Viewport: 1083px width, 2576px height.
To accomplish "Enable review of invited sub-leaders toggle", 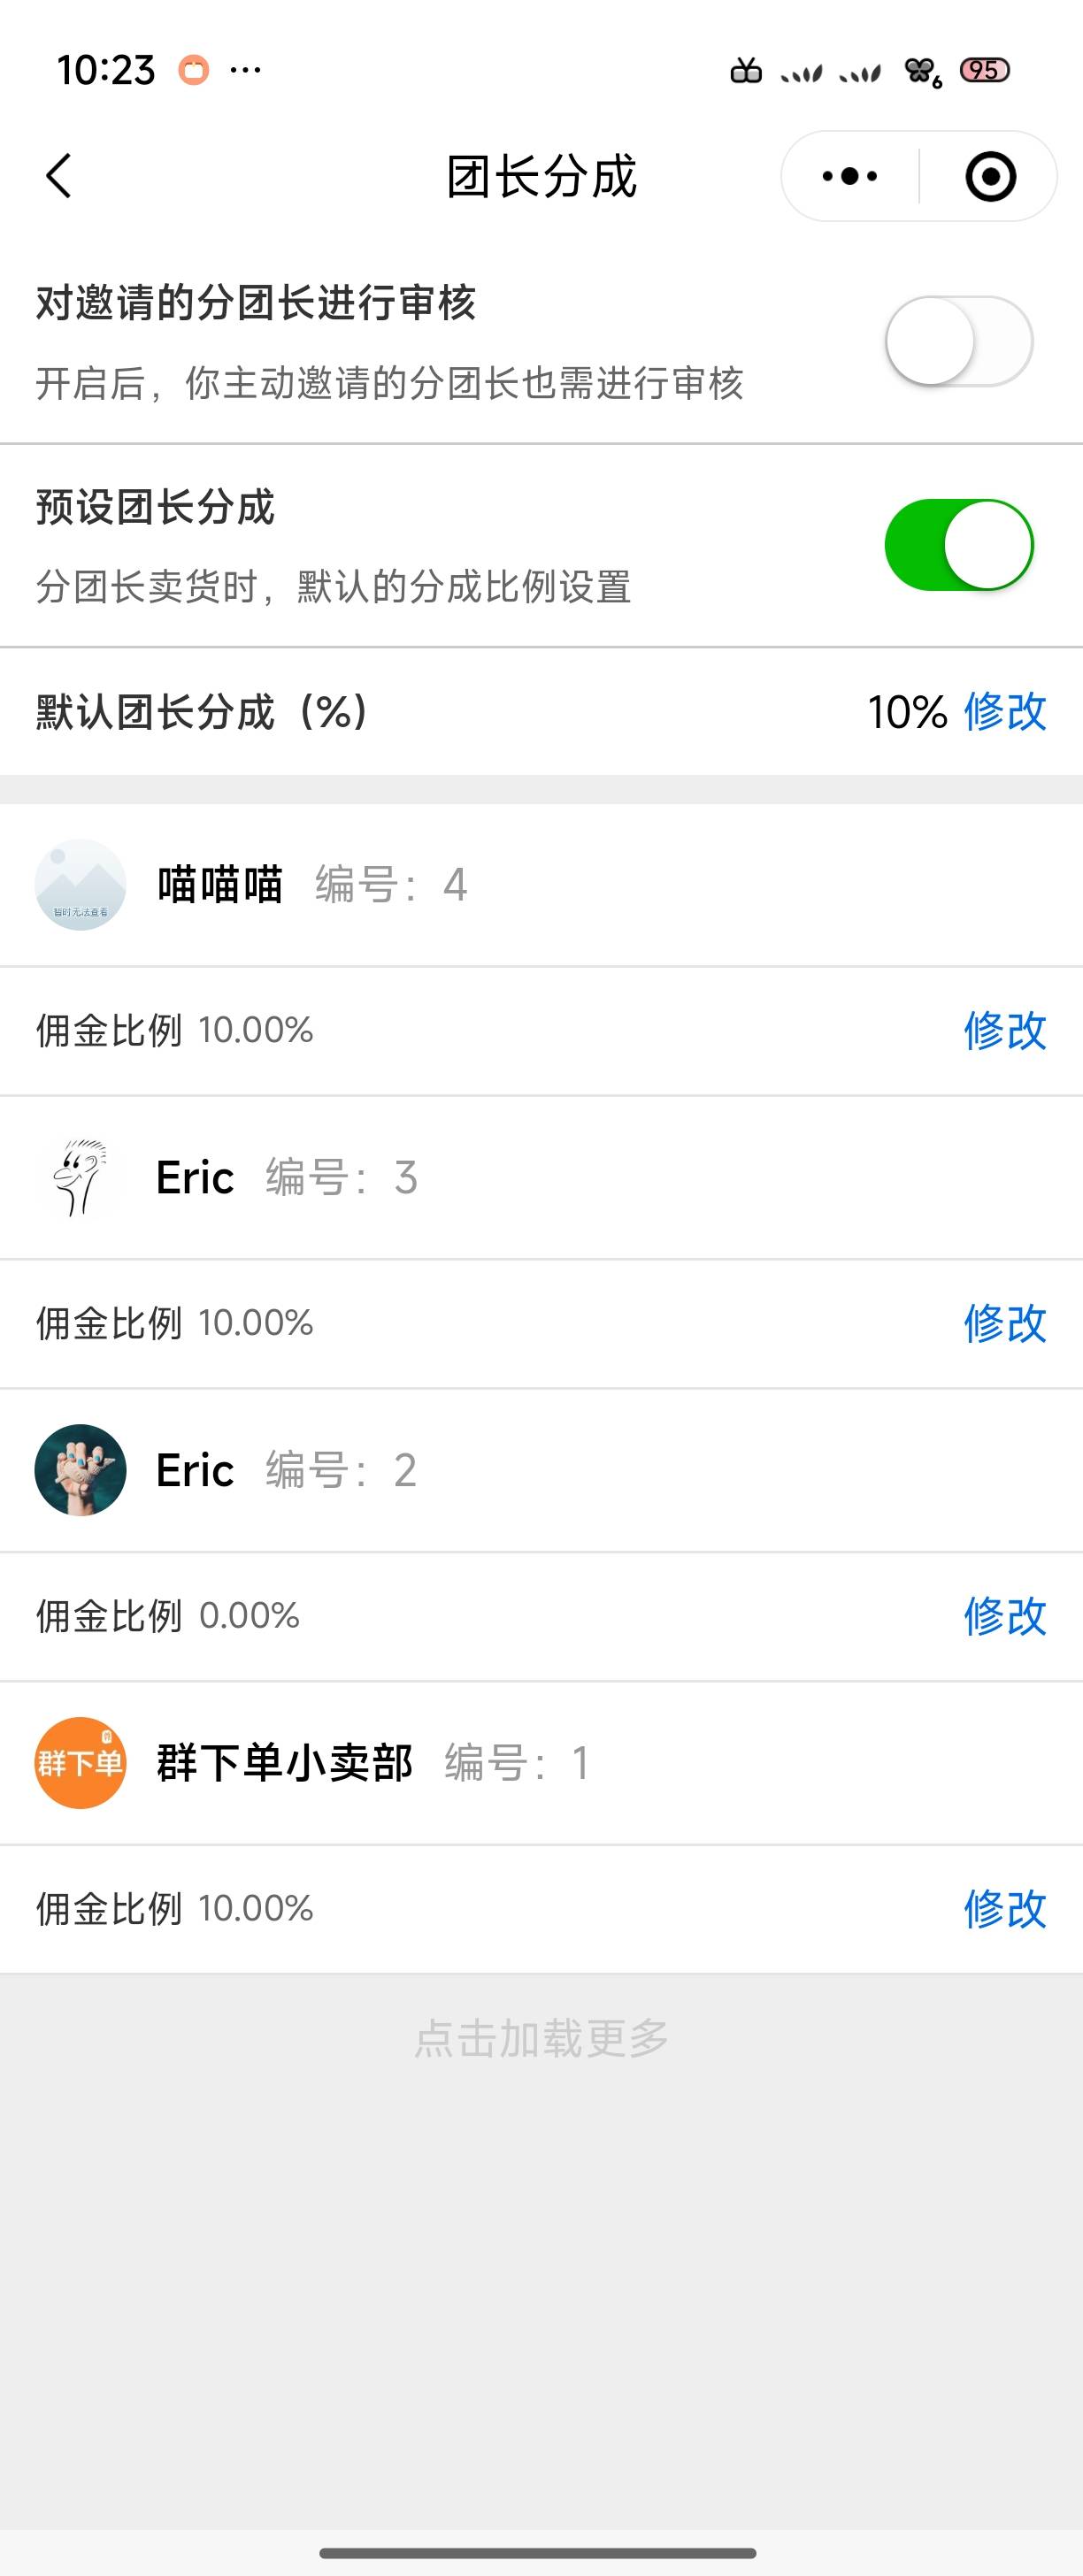I will tap(958, 341).
